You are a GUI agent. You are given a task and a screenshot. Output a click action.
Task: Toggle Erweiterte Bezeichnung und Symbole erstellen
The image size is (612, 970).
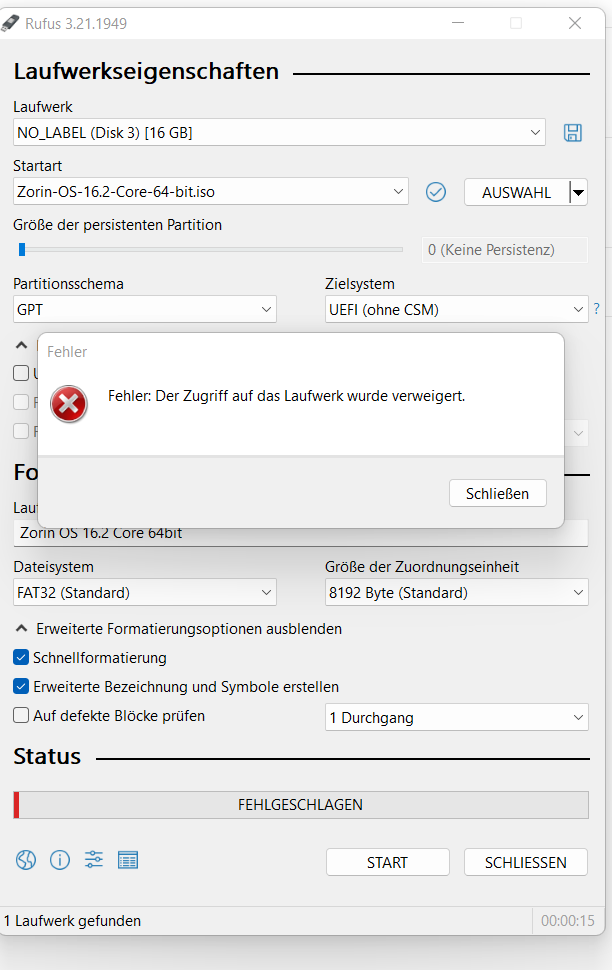click(x=21, y=686)
